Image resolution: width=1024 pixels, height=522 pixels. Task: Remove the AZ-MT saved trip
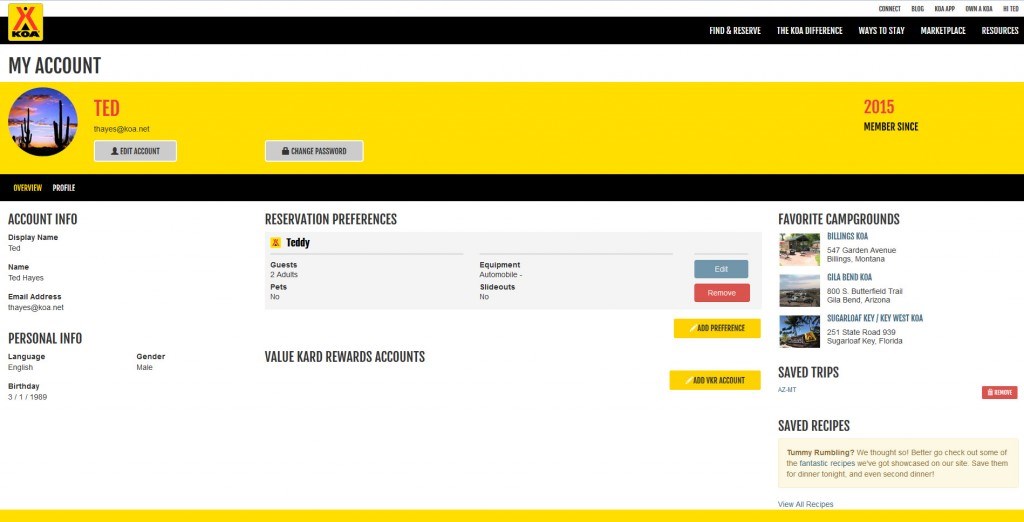point(999,392)
